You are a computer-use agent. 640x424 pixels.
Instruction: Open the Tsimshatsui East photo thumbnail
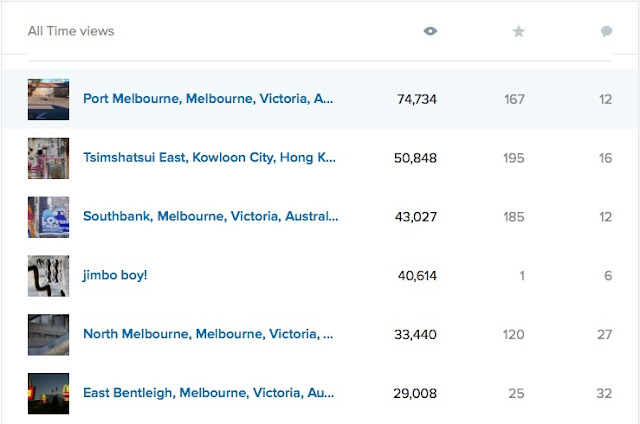click(x=48, y=158)
